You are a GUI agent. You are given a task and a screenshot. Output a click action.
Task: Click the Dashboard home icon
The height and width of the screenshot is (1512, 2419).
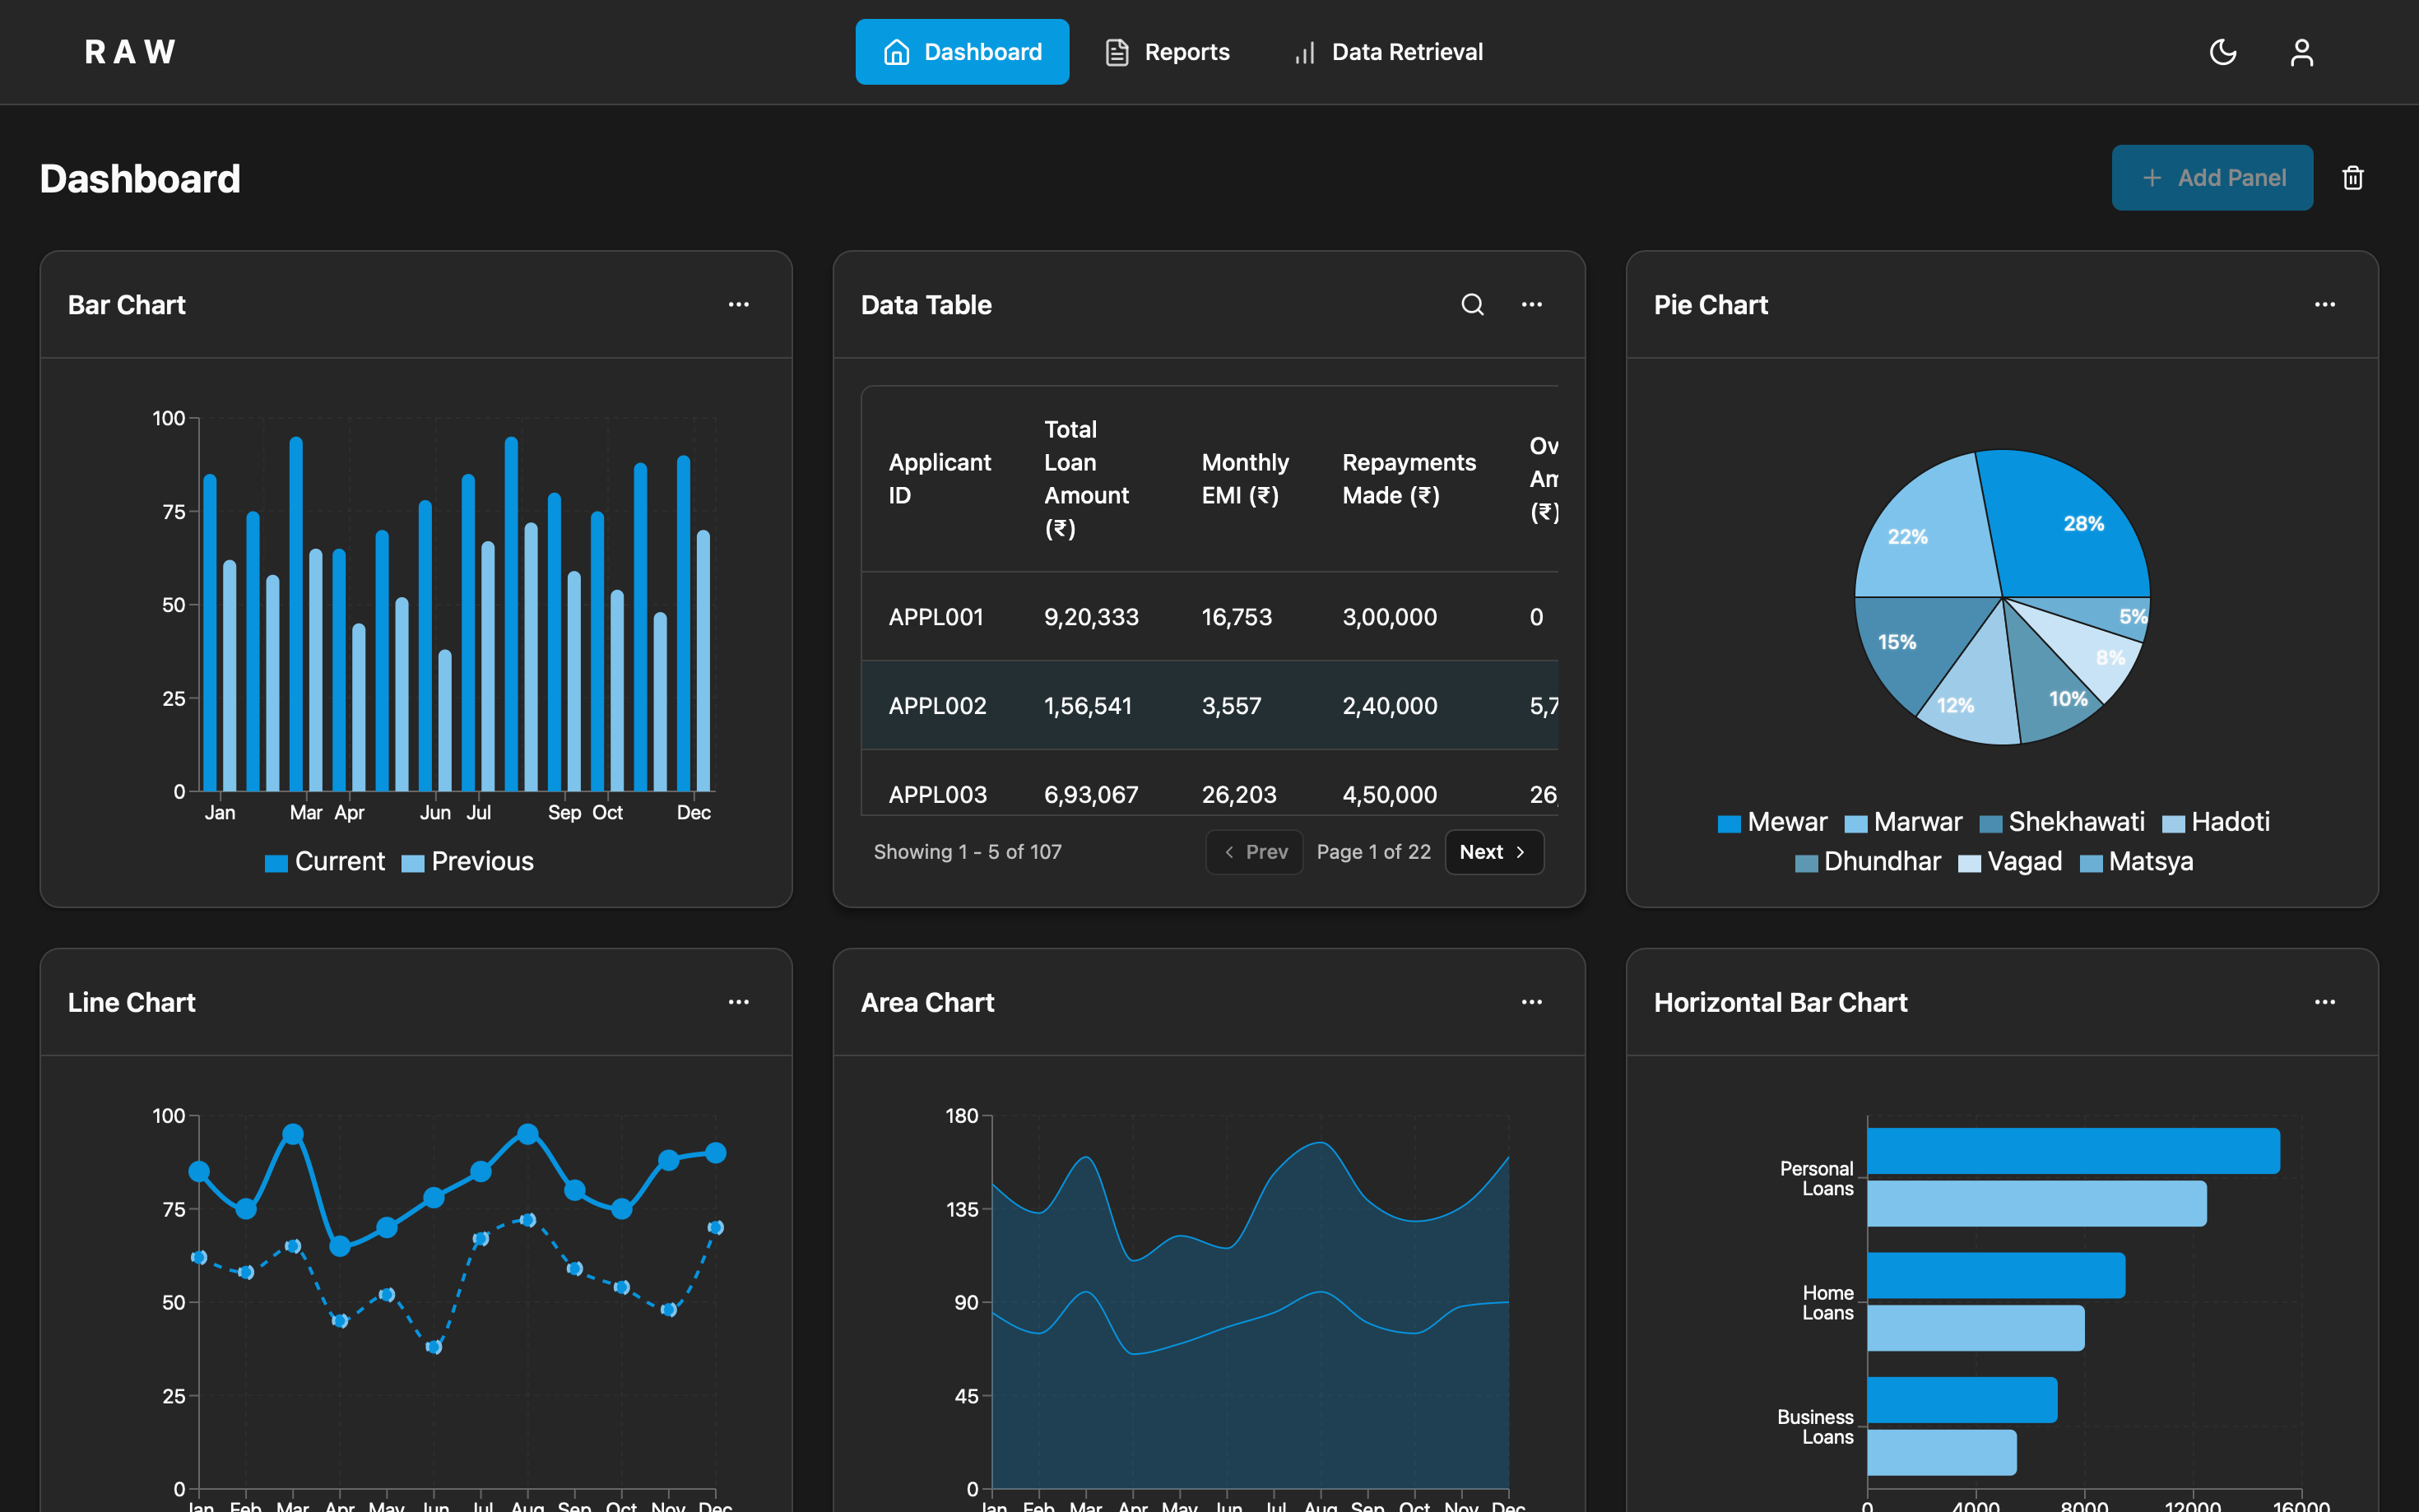(897, 51)
